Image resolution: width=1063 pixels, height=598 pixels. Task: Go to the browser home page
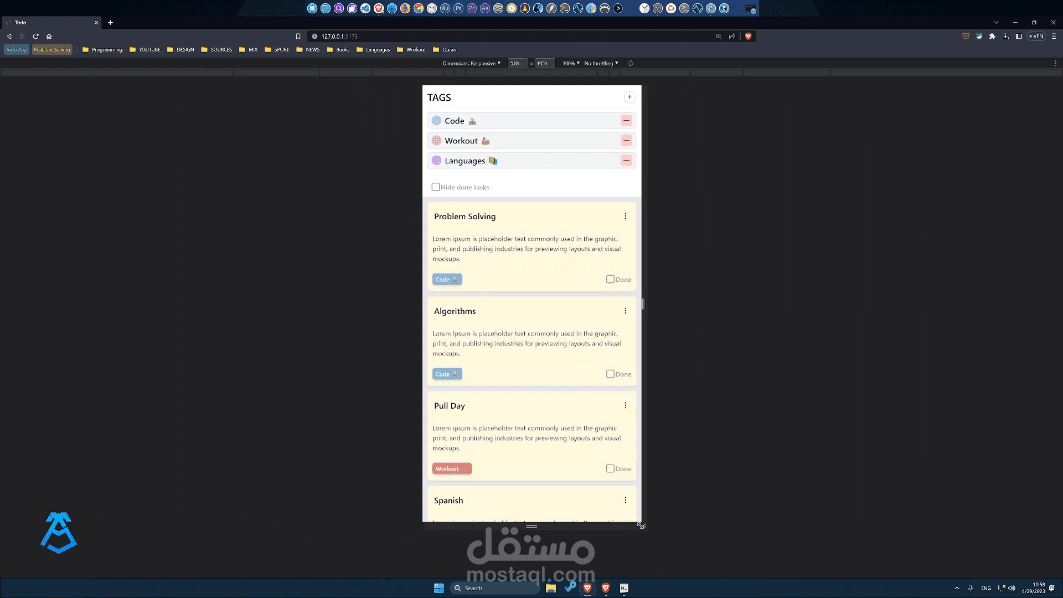[x=49, y=37]
